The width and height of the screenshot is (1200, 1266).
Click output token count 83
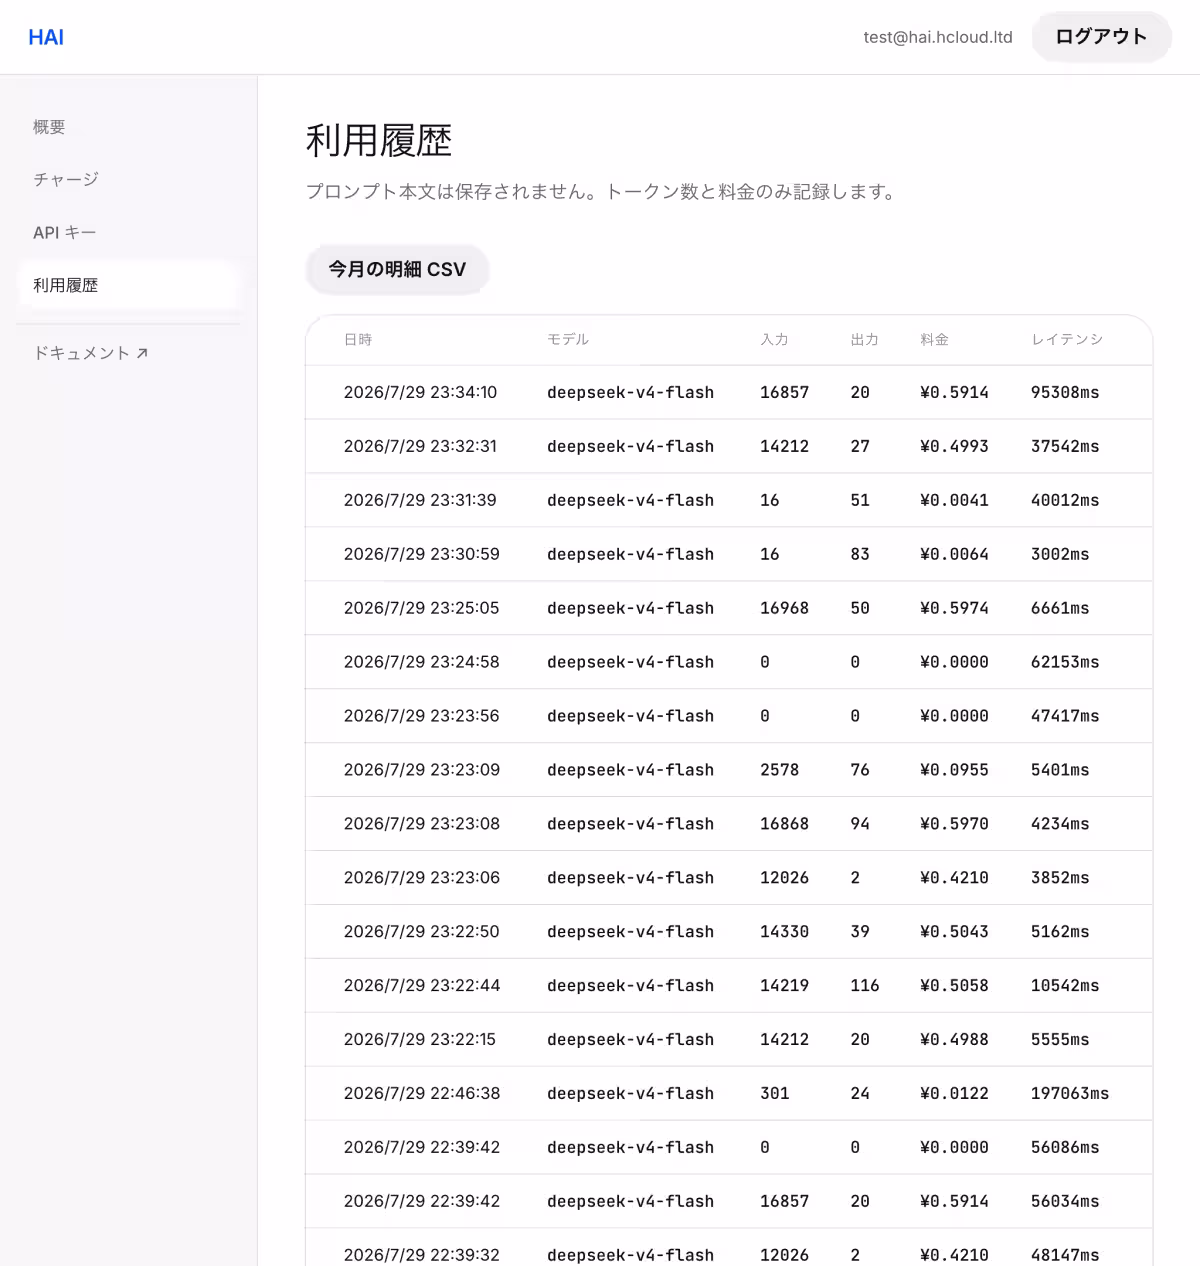[860, 554]
